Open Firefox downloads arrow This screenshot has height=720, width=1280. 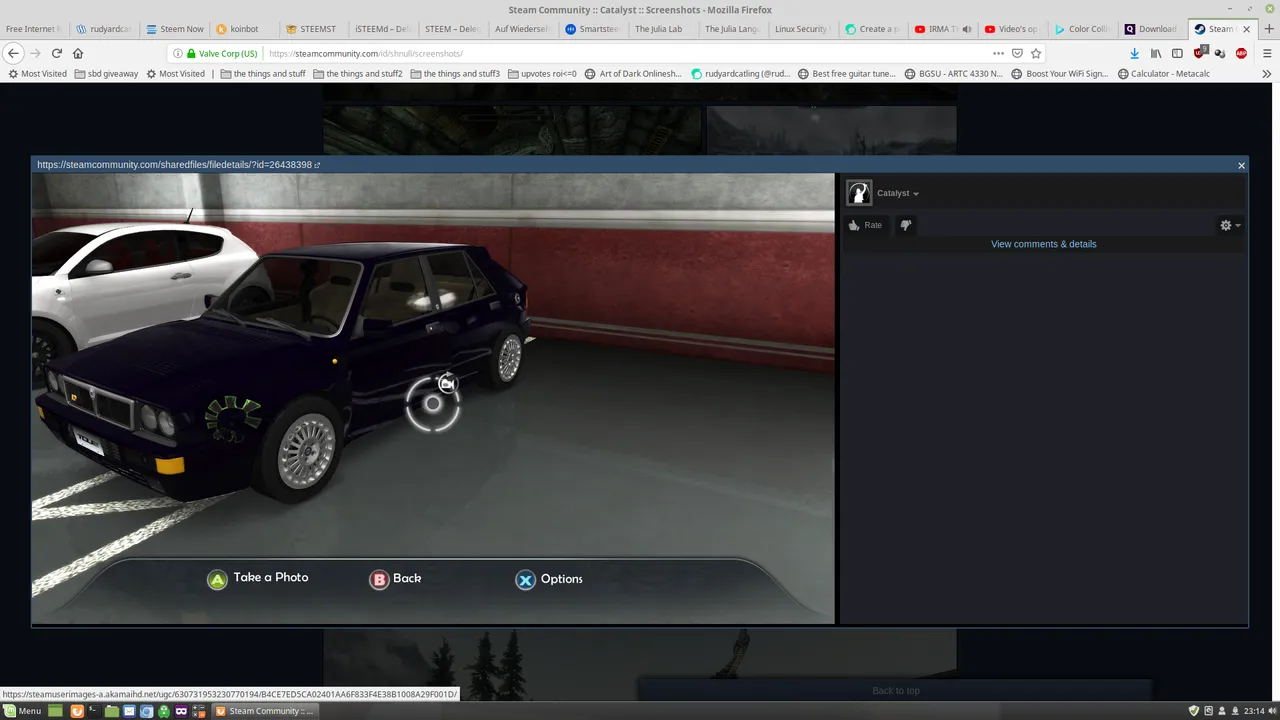click(x=1134, y=53)
